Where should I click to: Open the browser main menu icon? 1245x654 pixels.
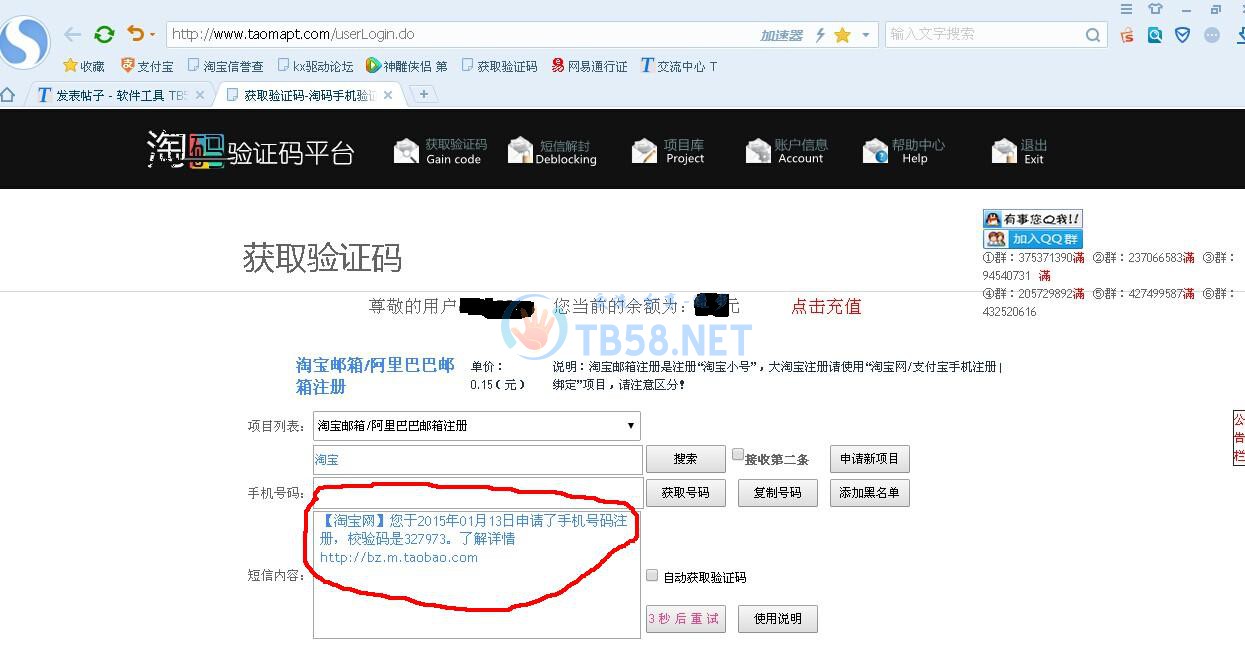[x=1127, y=9]
